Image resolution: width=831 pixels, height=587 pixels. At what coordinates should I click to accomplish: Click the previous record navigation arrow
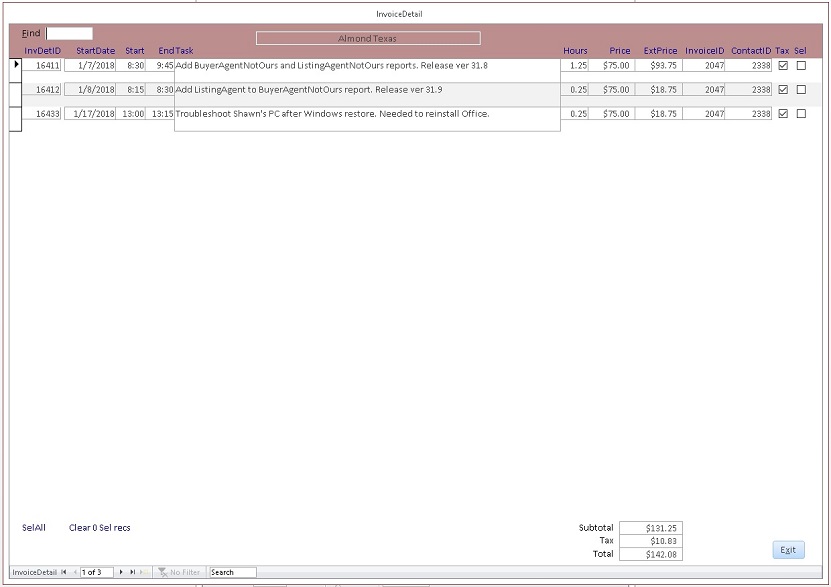tap(73, 571)
